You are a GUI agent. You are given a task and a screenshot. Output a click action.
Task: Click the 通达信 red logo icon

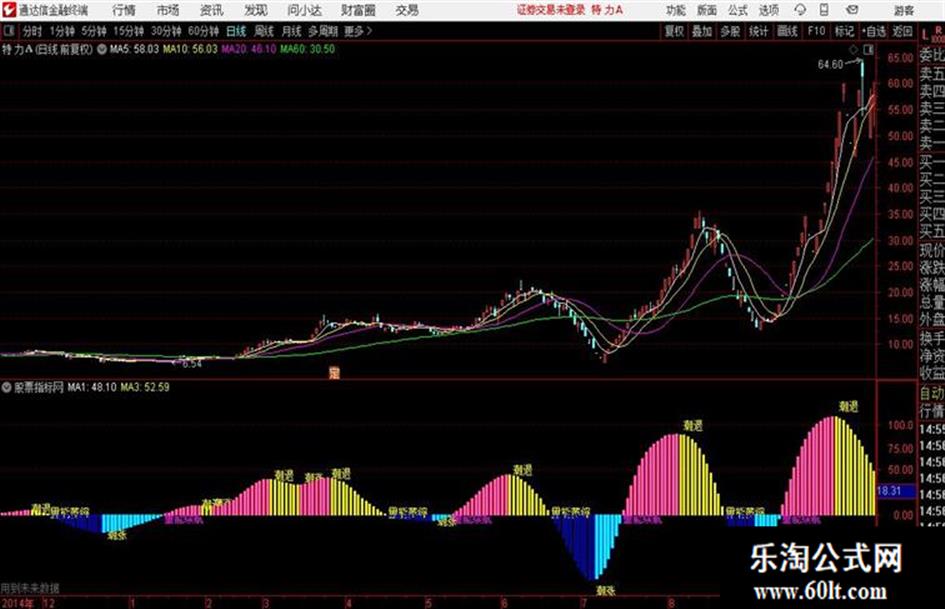click(8, 10)
